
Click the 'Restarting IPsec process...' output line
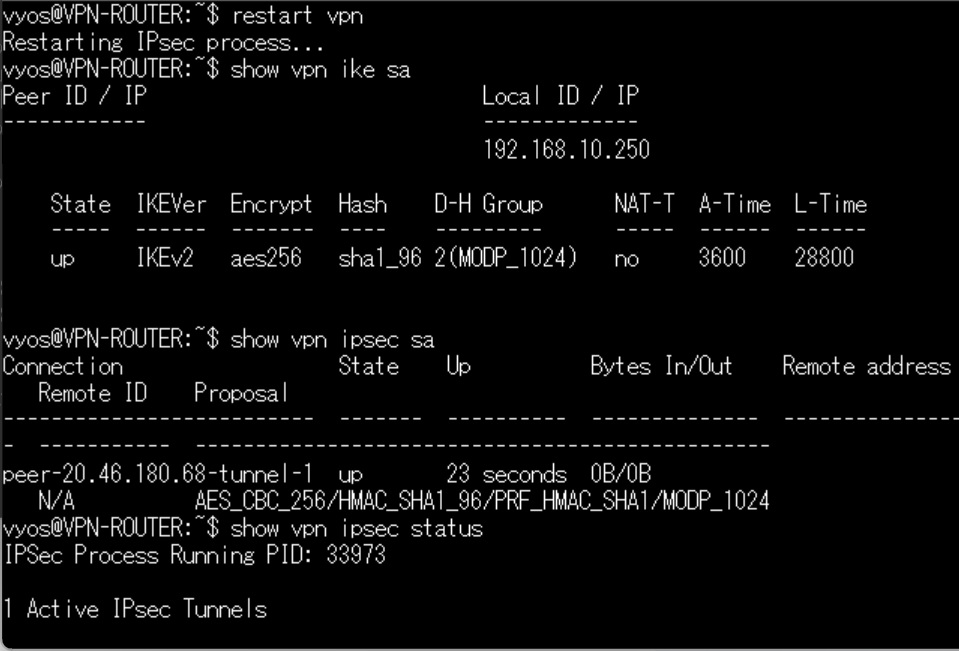[163, 42]
